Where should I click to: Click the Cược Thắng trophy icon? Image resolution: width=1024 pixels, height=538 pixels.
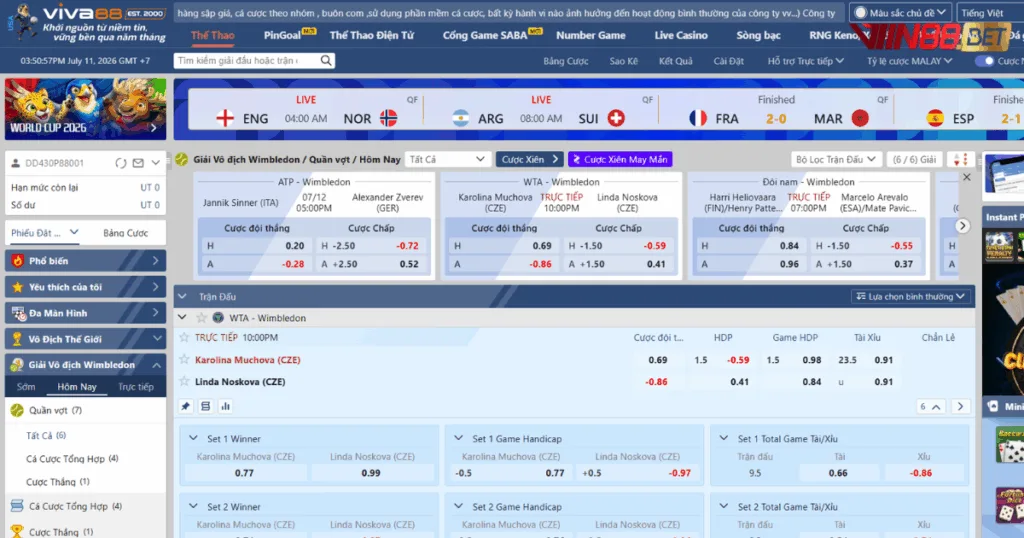pyautogui.click(x=17, y=531)
